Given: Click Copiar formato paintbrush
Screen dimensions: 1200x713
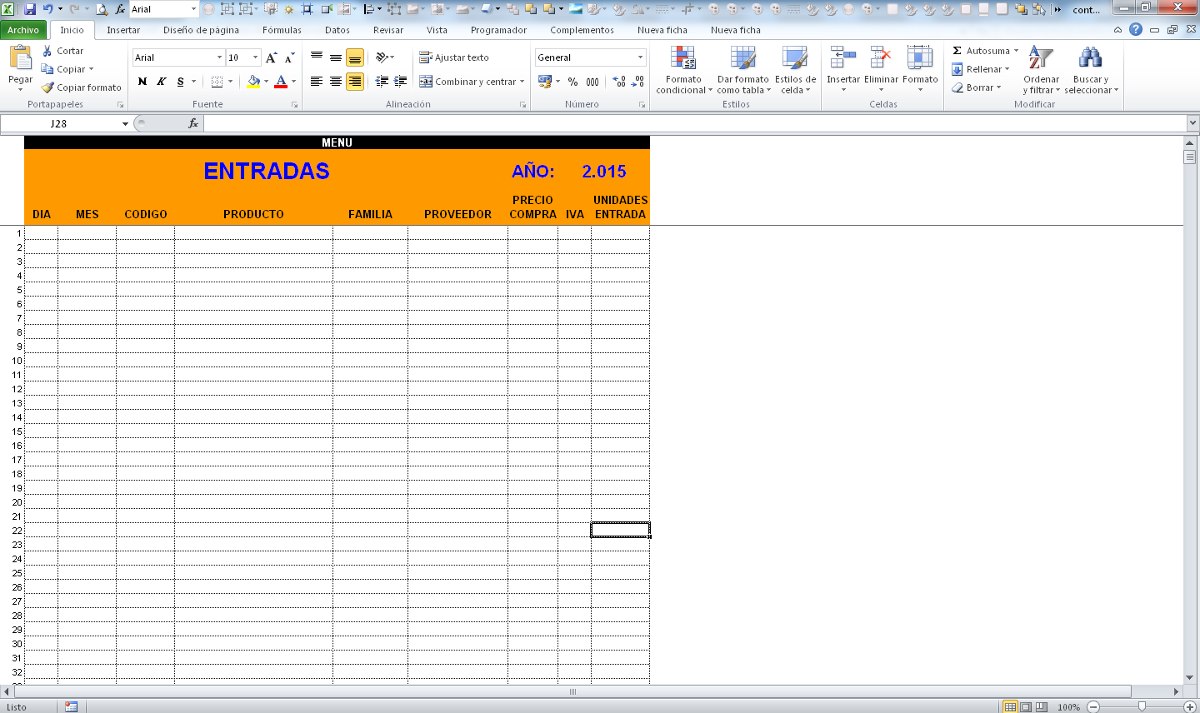Looking at the screenshot, I should pos(81,88).
